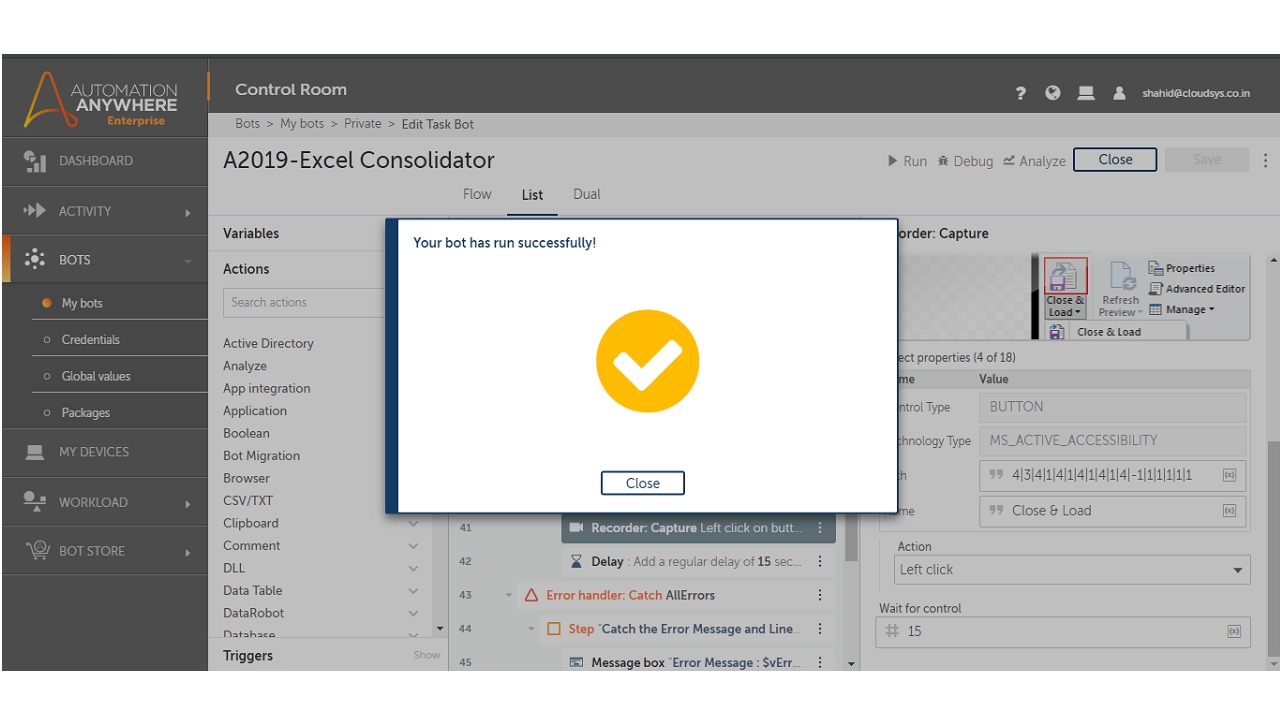Open Packages in the sidebar
1280x720 pixels.
point(86,413)
